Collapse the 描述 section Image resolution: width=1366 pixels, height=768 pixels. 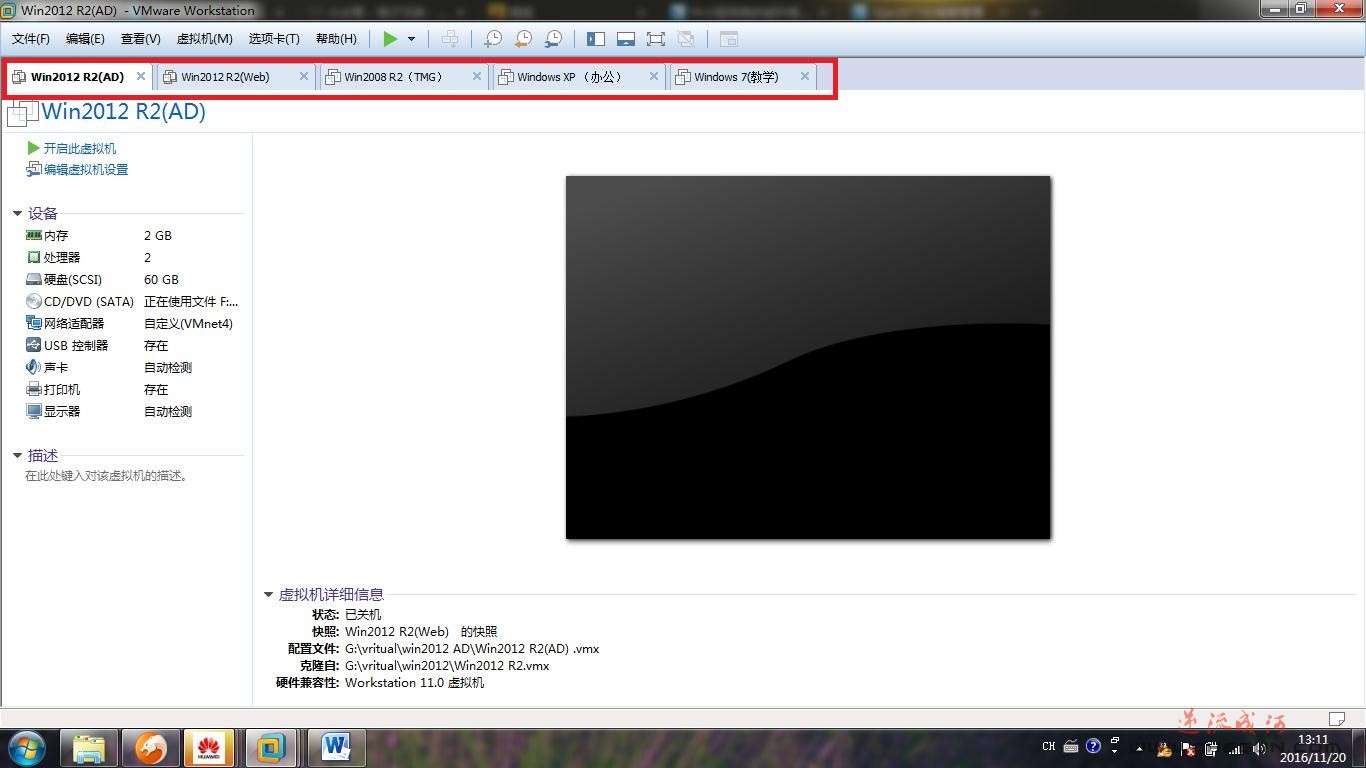(17, 455)
